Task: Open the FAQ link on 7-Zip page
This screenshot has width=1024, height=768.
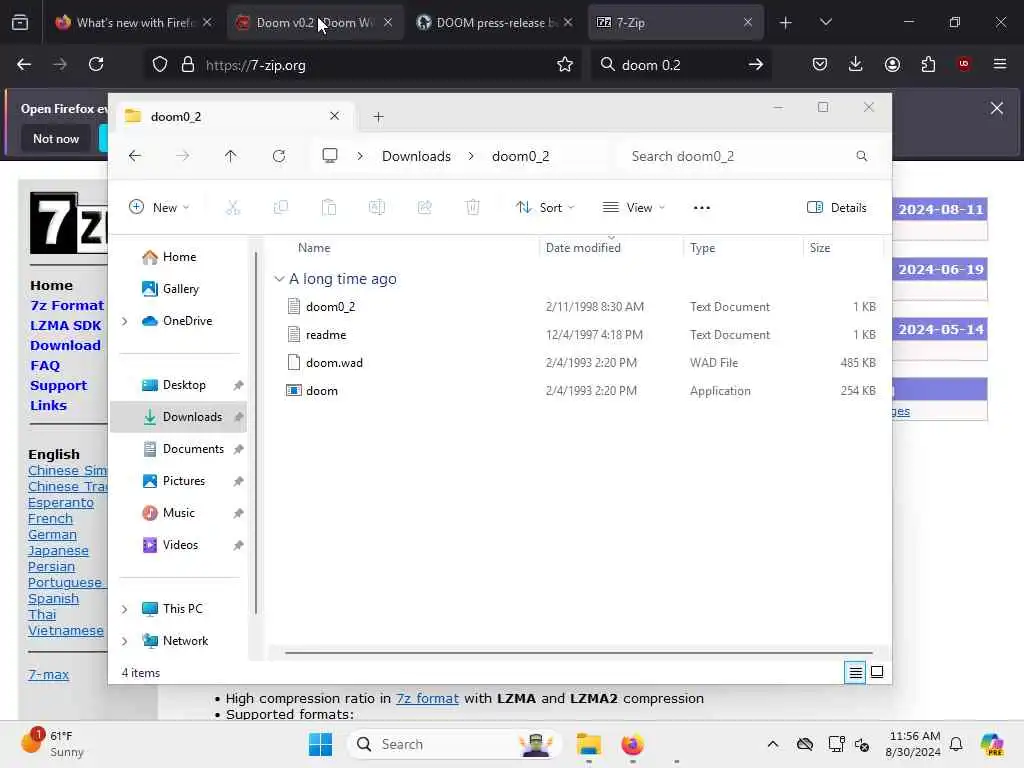Action: (45, 366)
